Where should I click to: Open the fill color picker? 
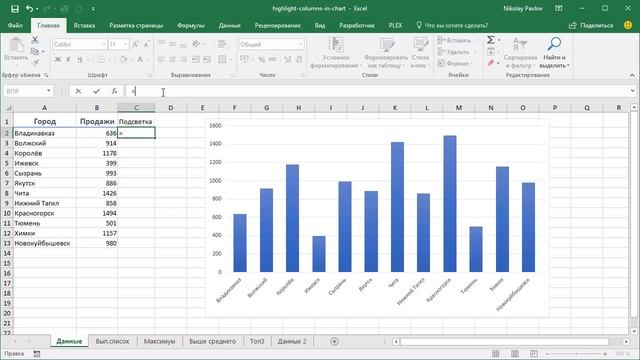(x=125, y=60)
